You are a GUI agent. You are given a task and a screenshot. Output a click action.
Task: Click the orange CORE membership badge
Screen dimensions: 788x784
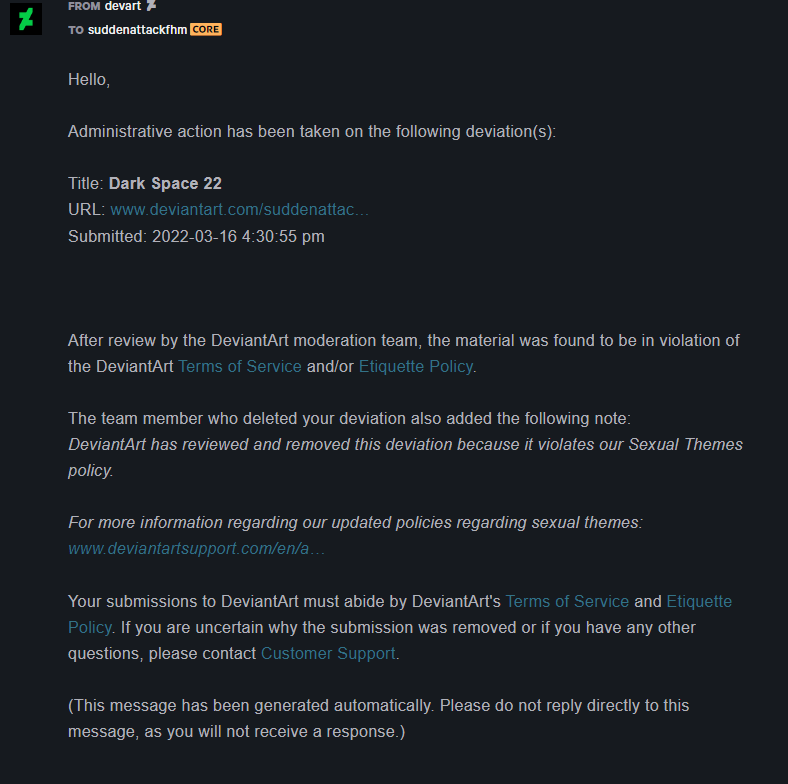pyautogui.click(x=206, y=30)
